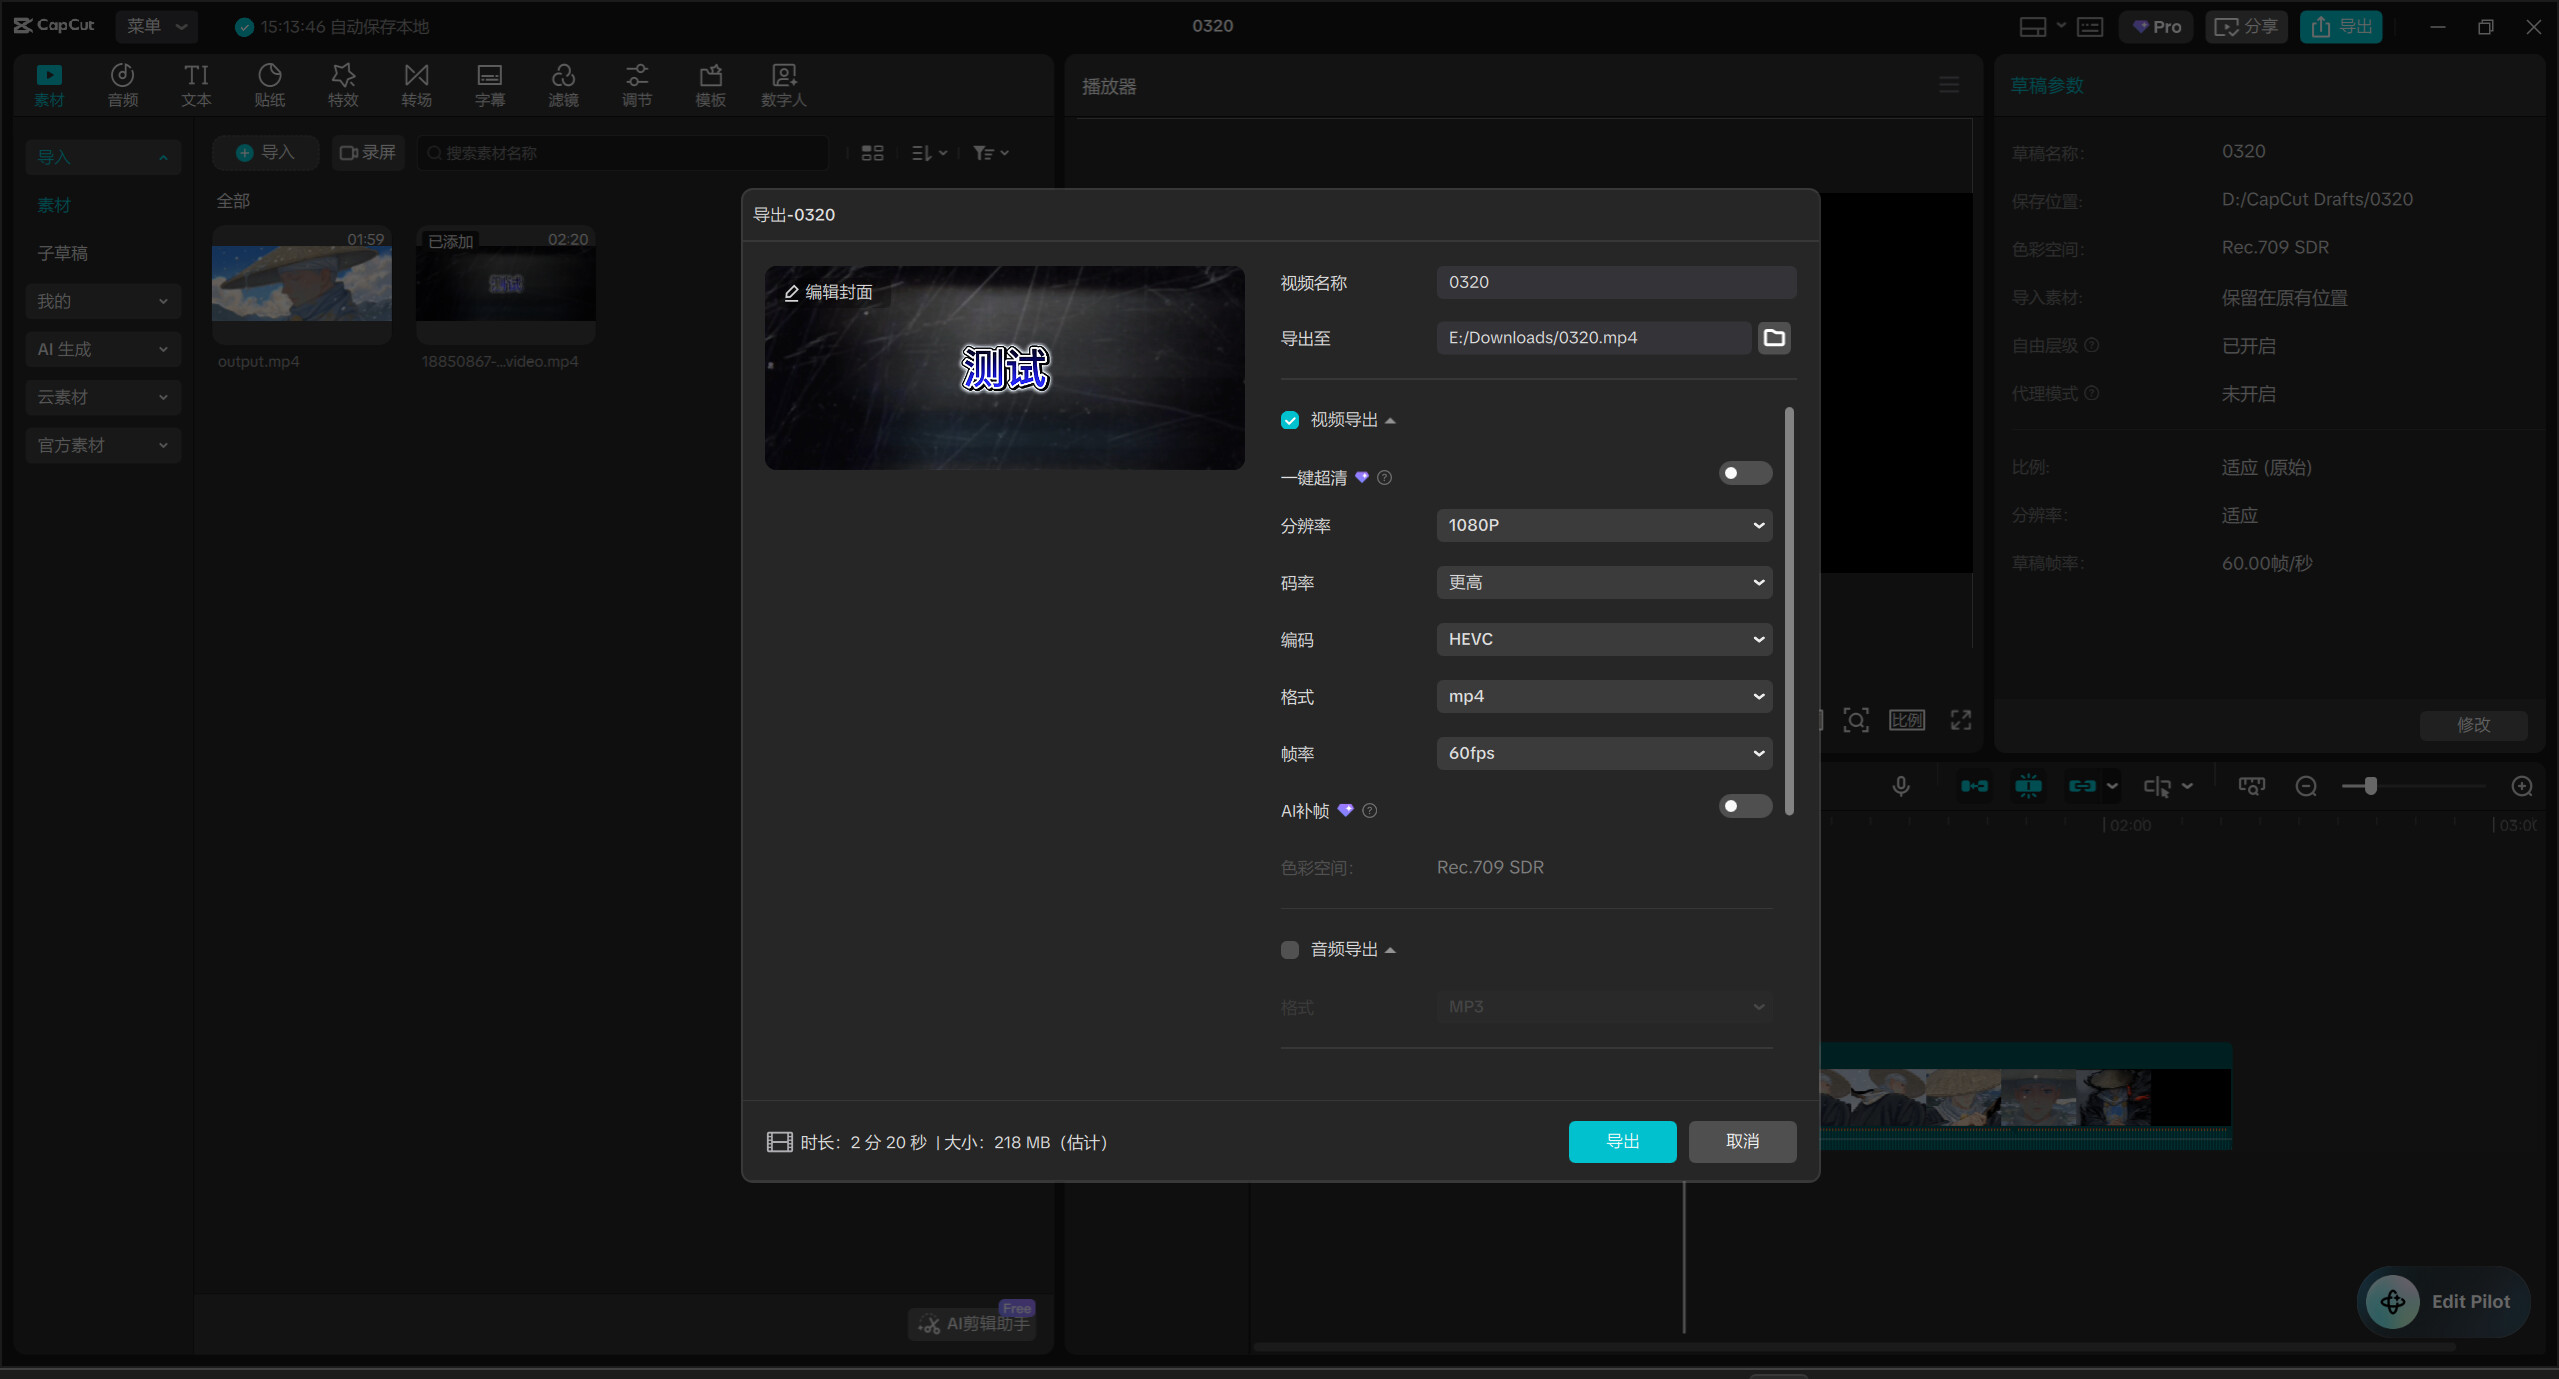
Task: Click the 数字人 digital human icon
Action: point(784,85)
